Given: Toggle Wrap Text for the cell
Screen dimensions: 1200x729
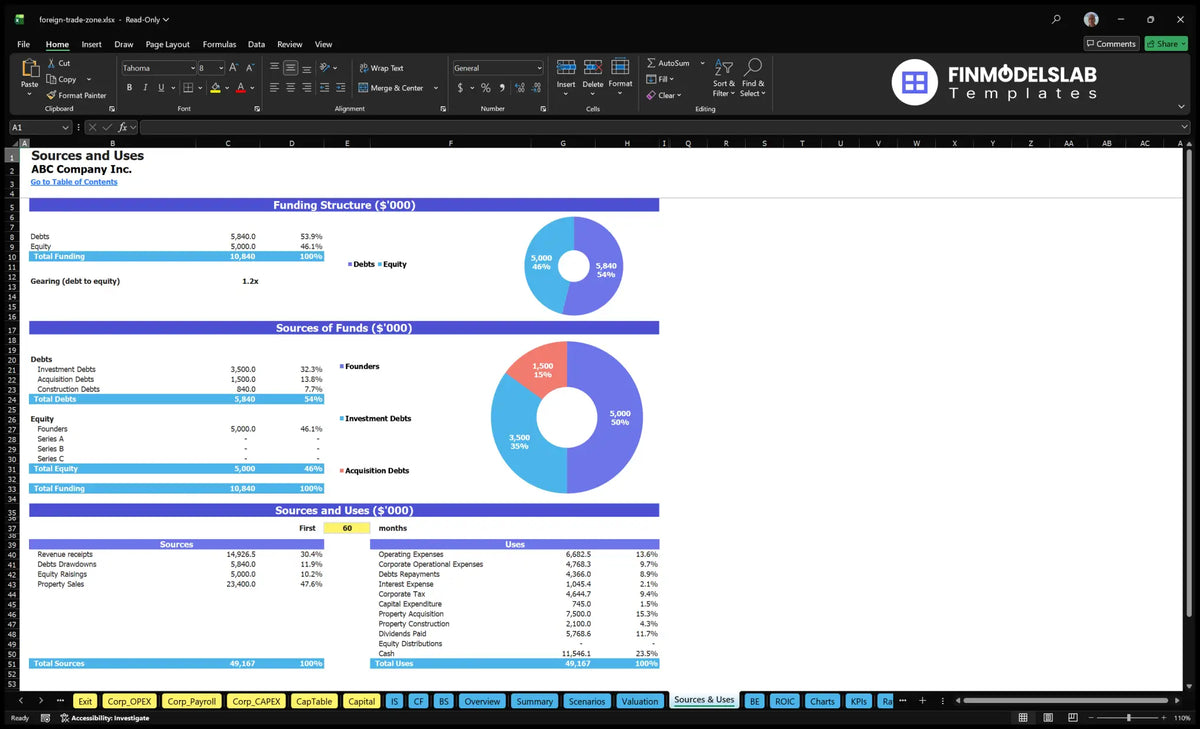Looking at the screenshot, I should click(381, 68).
